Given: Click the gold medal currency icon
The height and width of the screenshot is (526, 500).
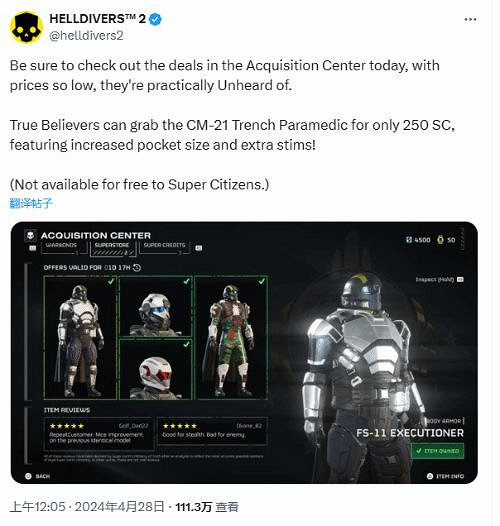Looking at the screenshot, I should [x=440, y=240].
